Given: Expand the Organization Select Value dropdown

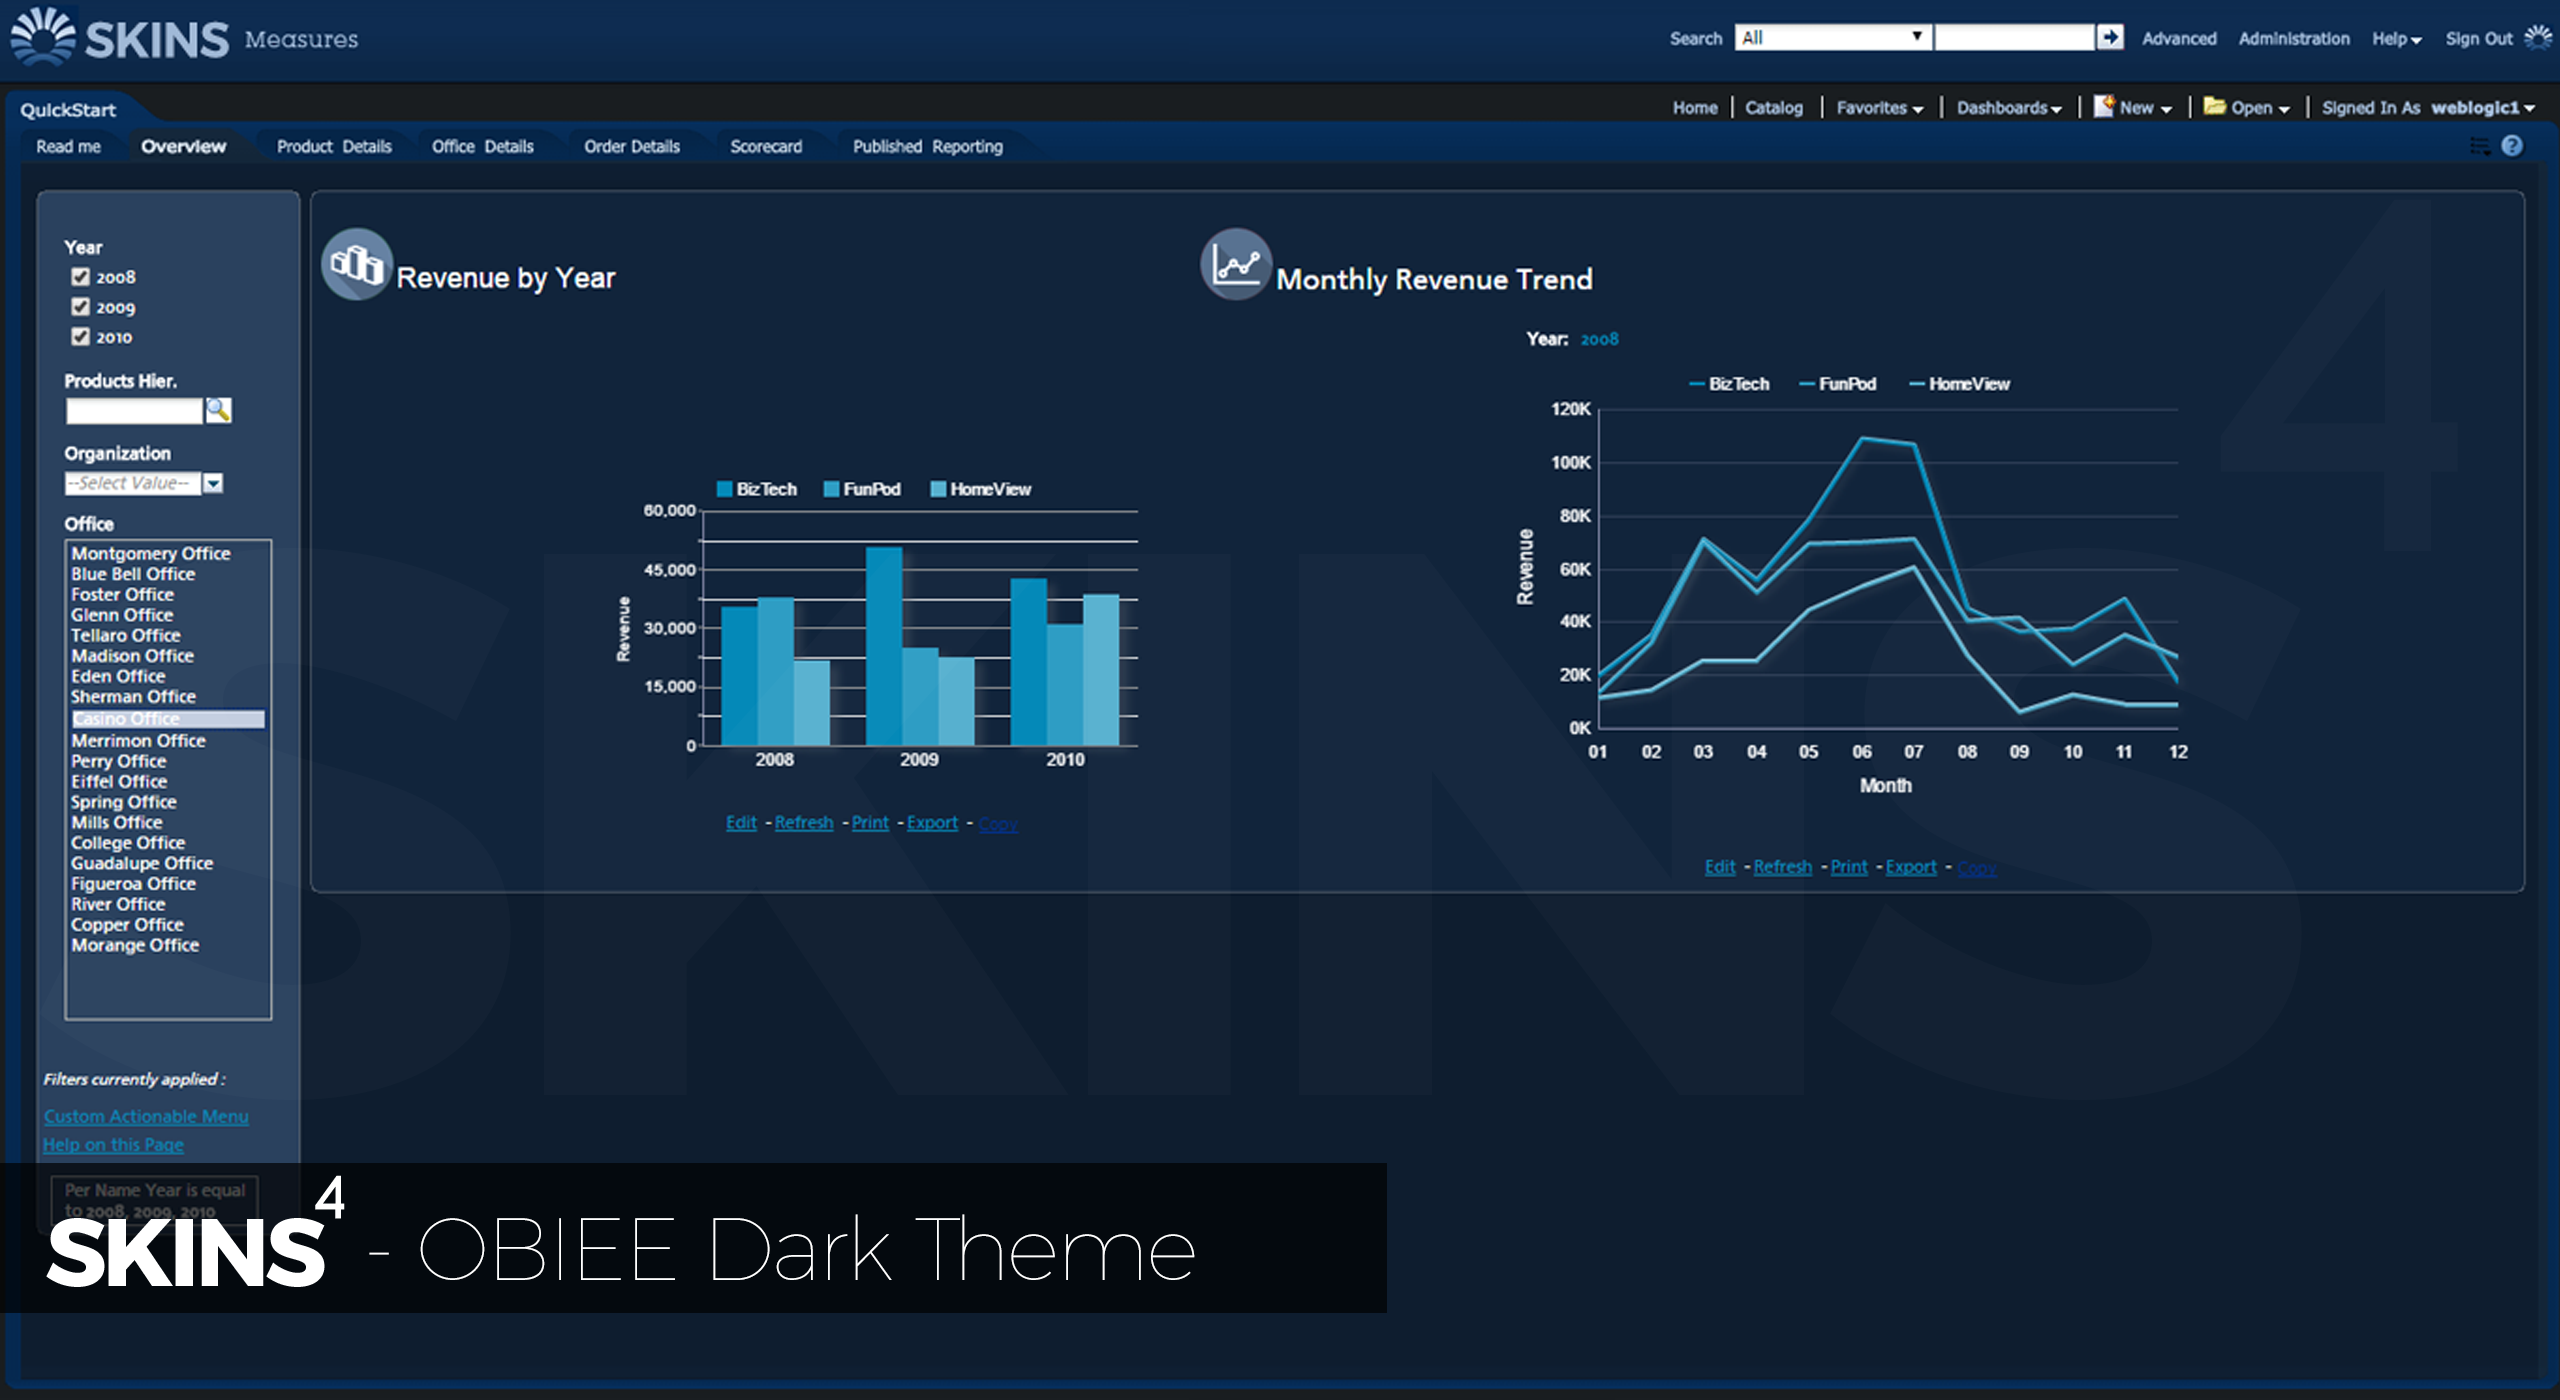Looking at the screenshot, I should click(x=213, y=483).
